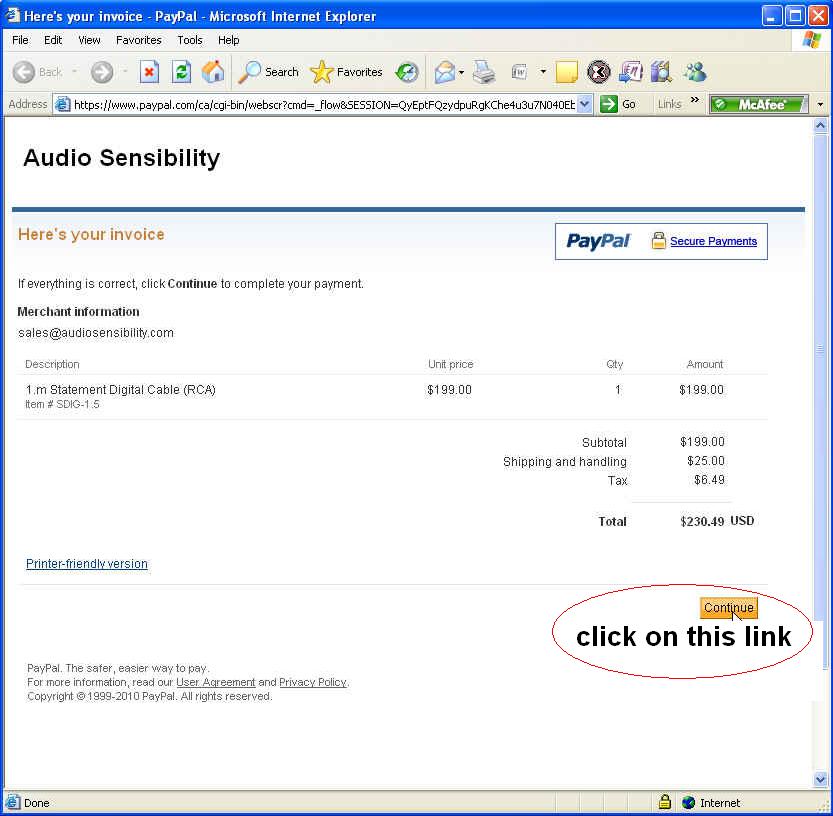This screenshot has height=816, width=833.
Task: Click the Refresh page icon
Action: (x=181, y=72)
